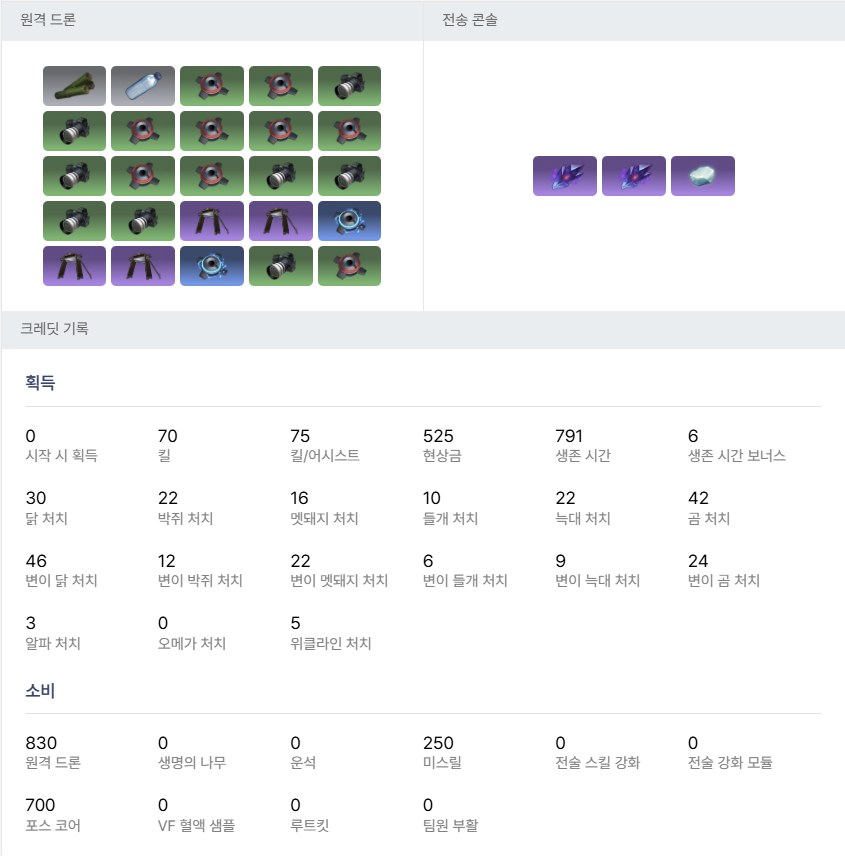Click the 생명의 나무 label
Viewport: 845px width, 856px height.
pos(192,763)
